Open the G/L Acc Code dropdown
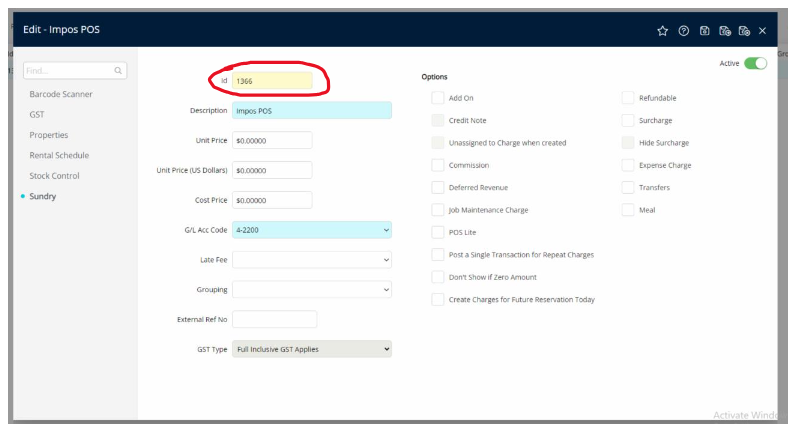This screenshot has height=436, width=810. tap(311, 230)
